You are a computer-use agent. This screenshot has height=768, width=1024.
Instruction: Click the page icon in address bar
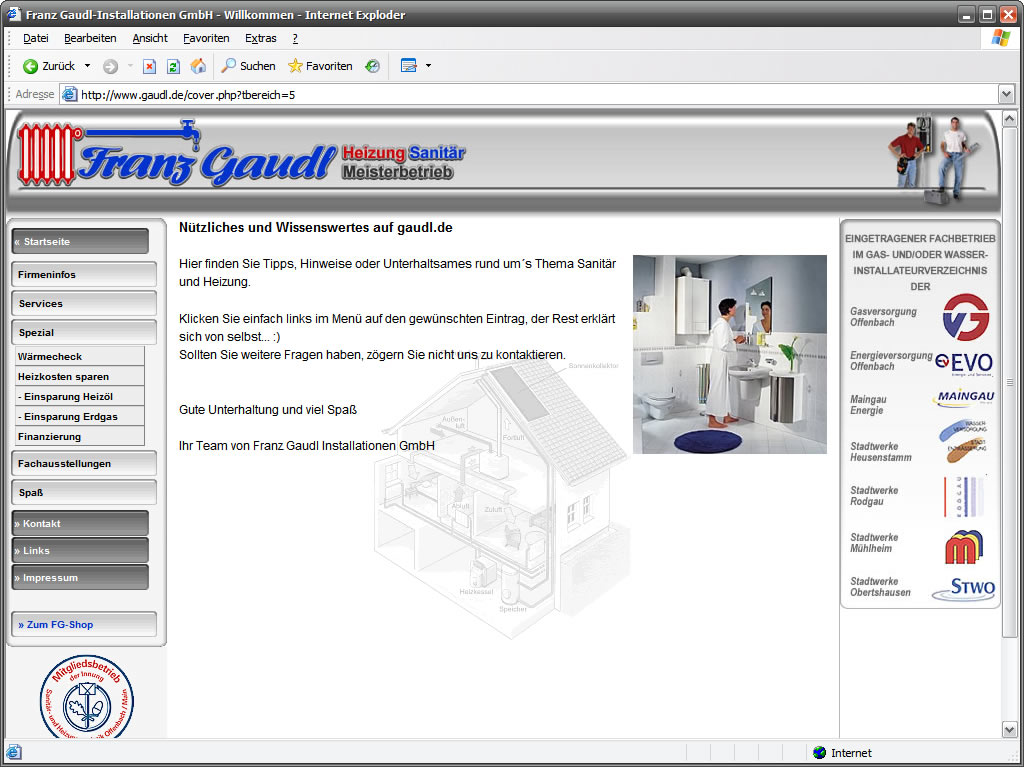click(69, 95)
